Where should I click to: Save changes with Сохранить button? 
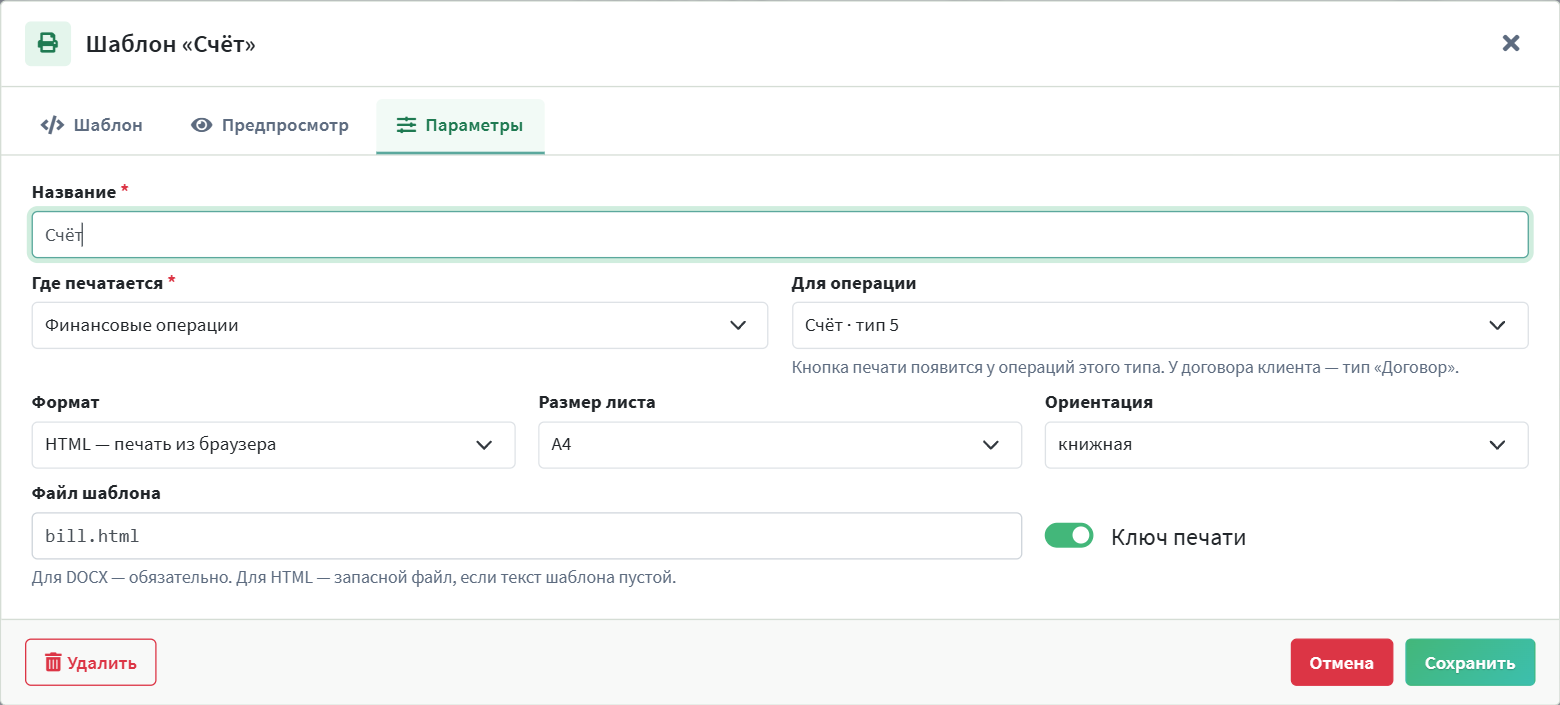tap(1470, 662)
